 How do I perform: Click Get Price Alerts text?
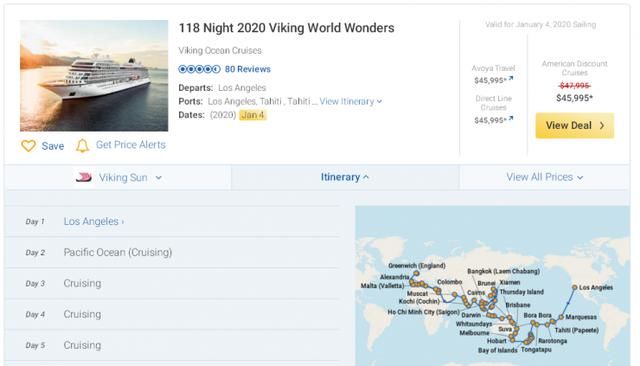[131, 145]
